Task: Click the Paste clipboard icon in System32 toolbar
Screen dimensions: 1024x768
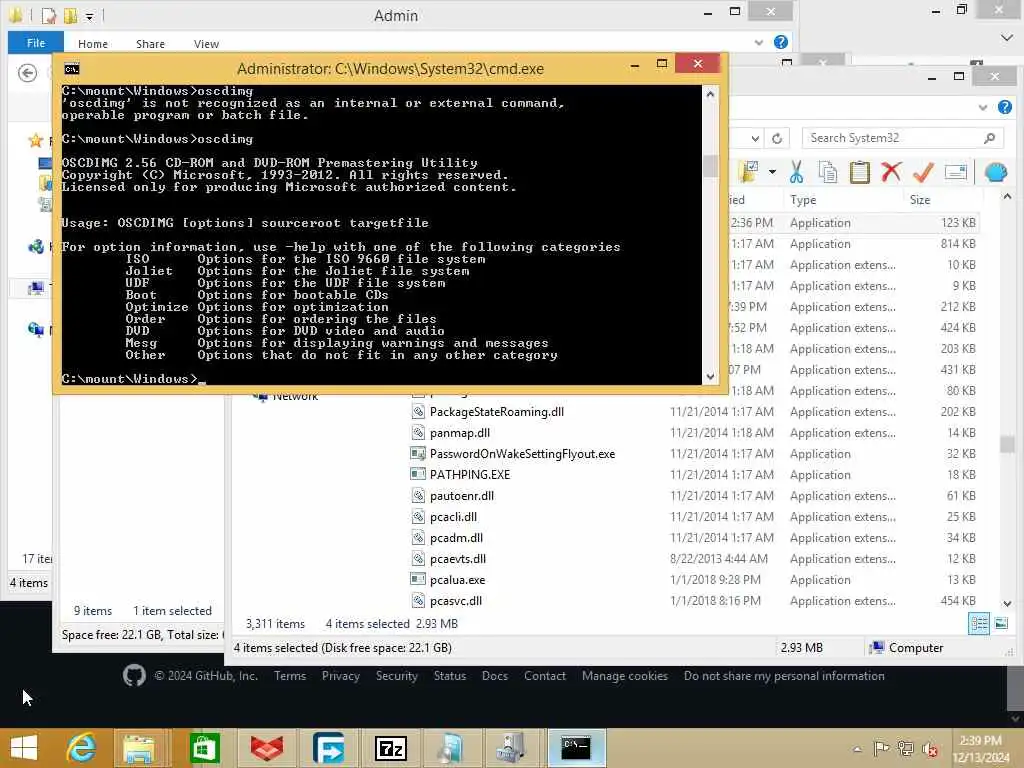Action: tap(859, 172)
